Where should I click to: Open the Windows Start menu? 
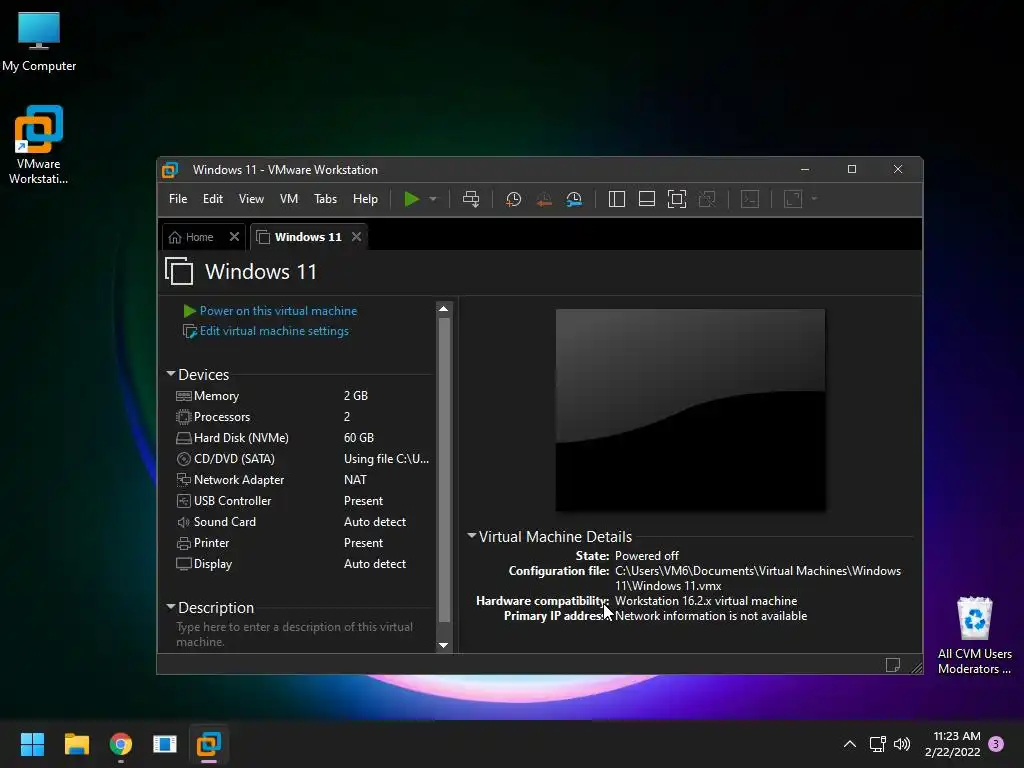click(x=32, y=744)
